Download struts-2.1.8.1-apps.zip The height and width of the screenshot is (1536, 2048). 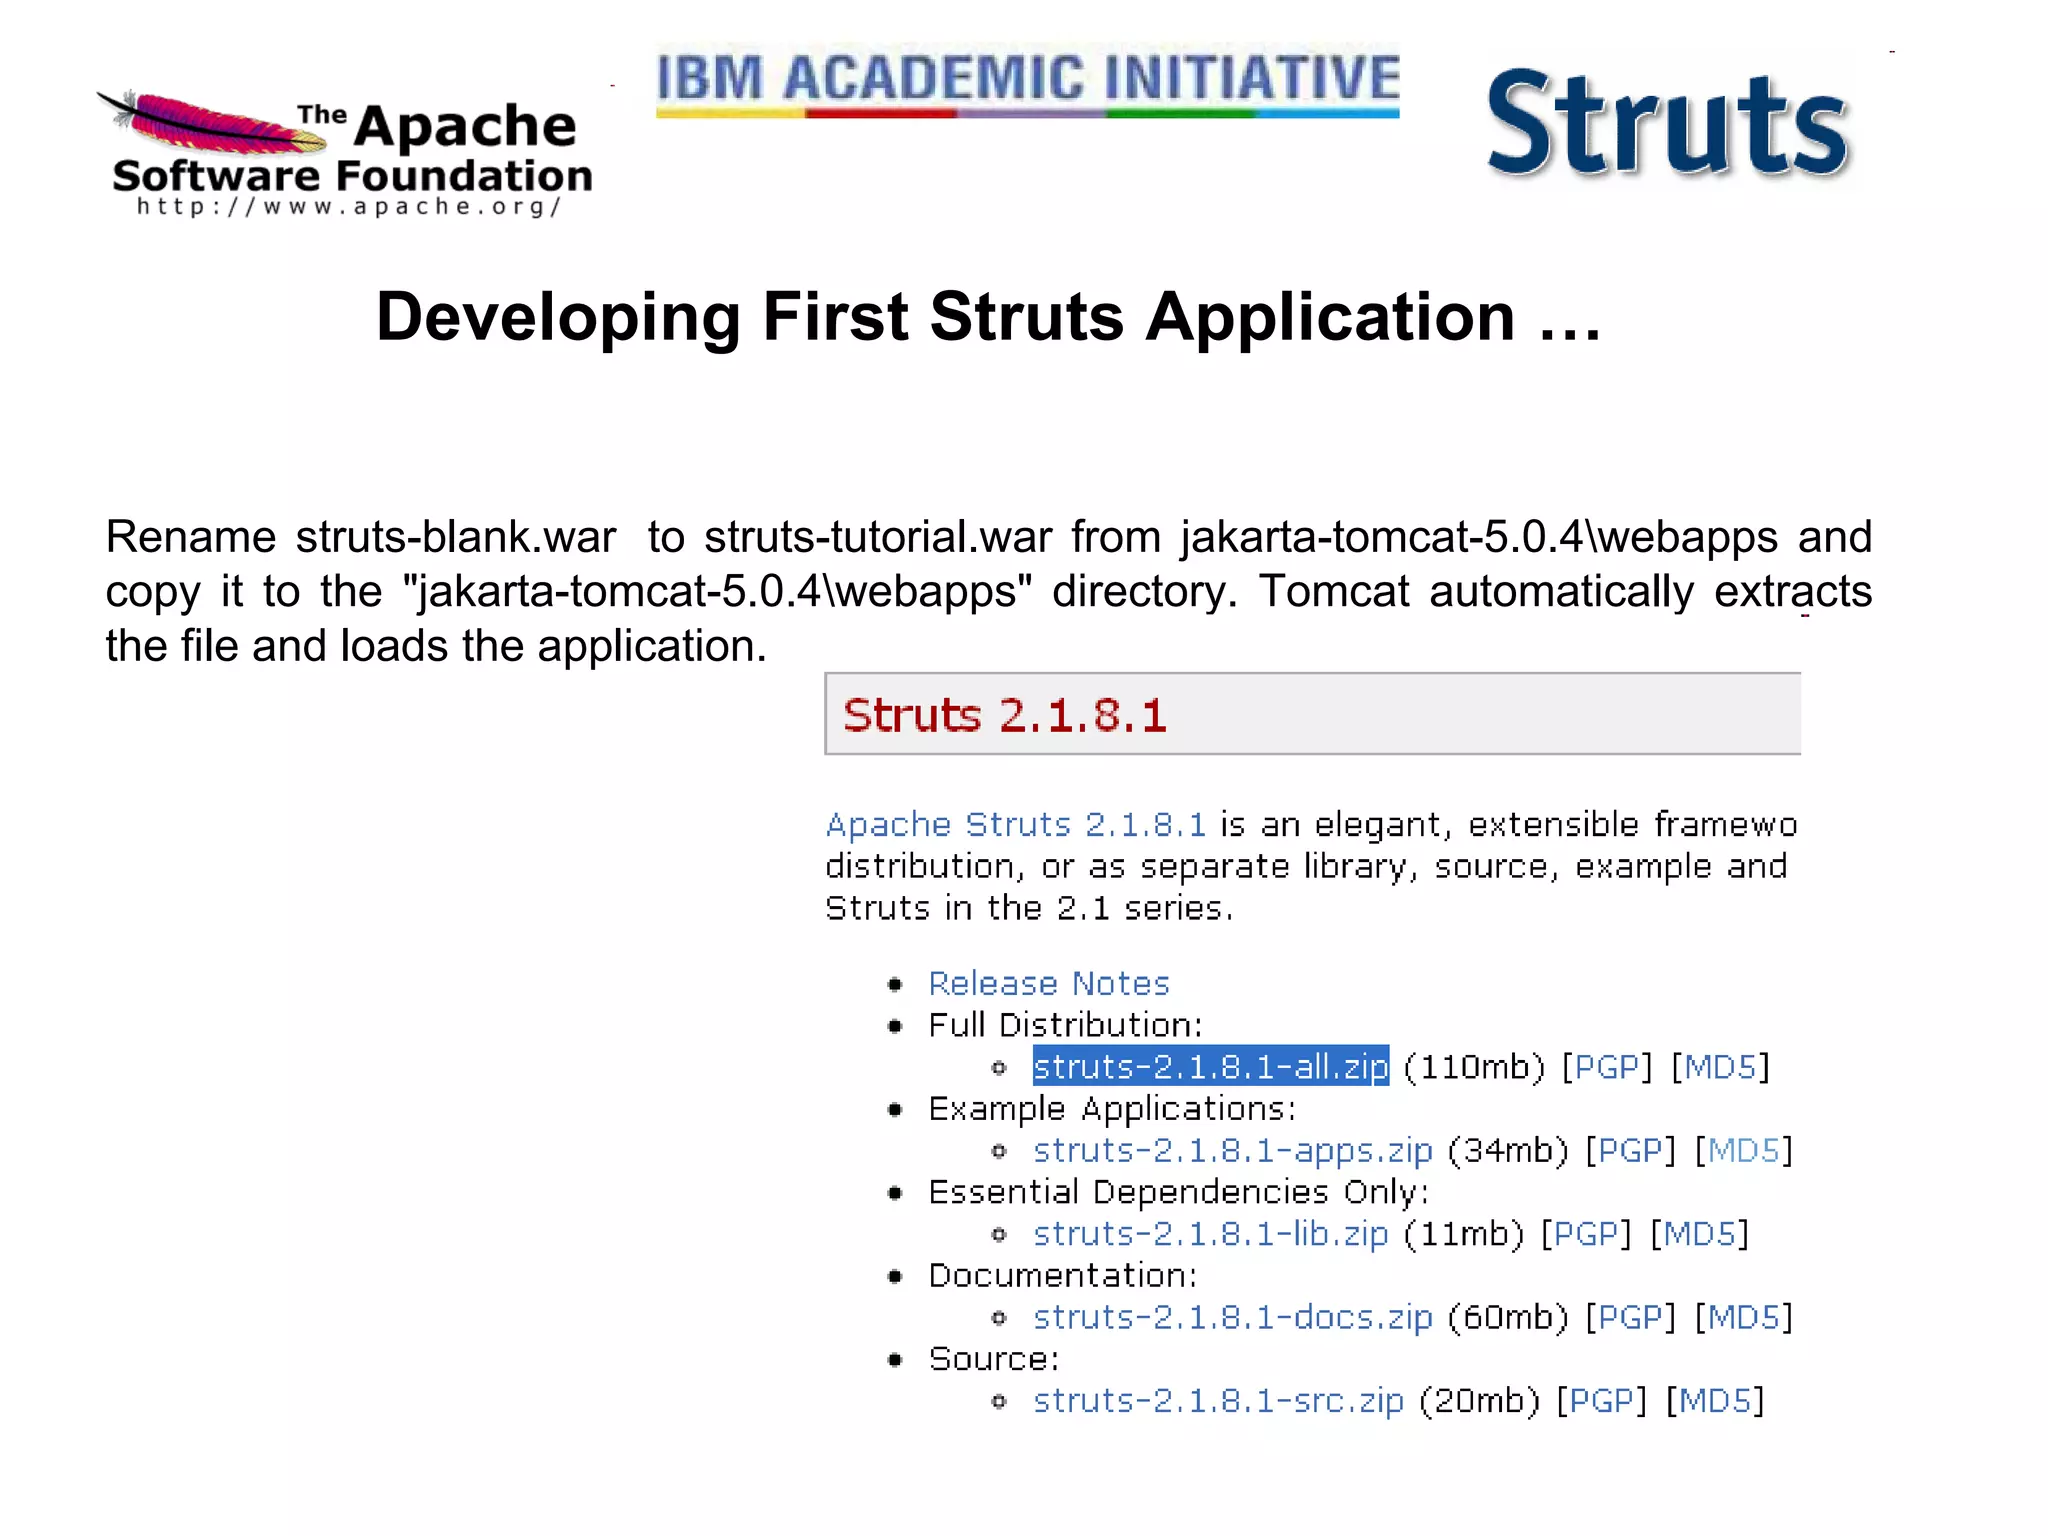click(x=1233, y=1150)
